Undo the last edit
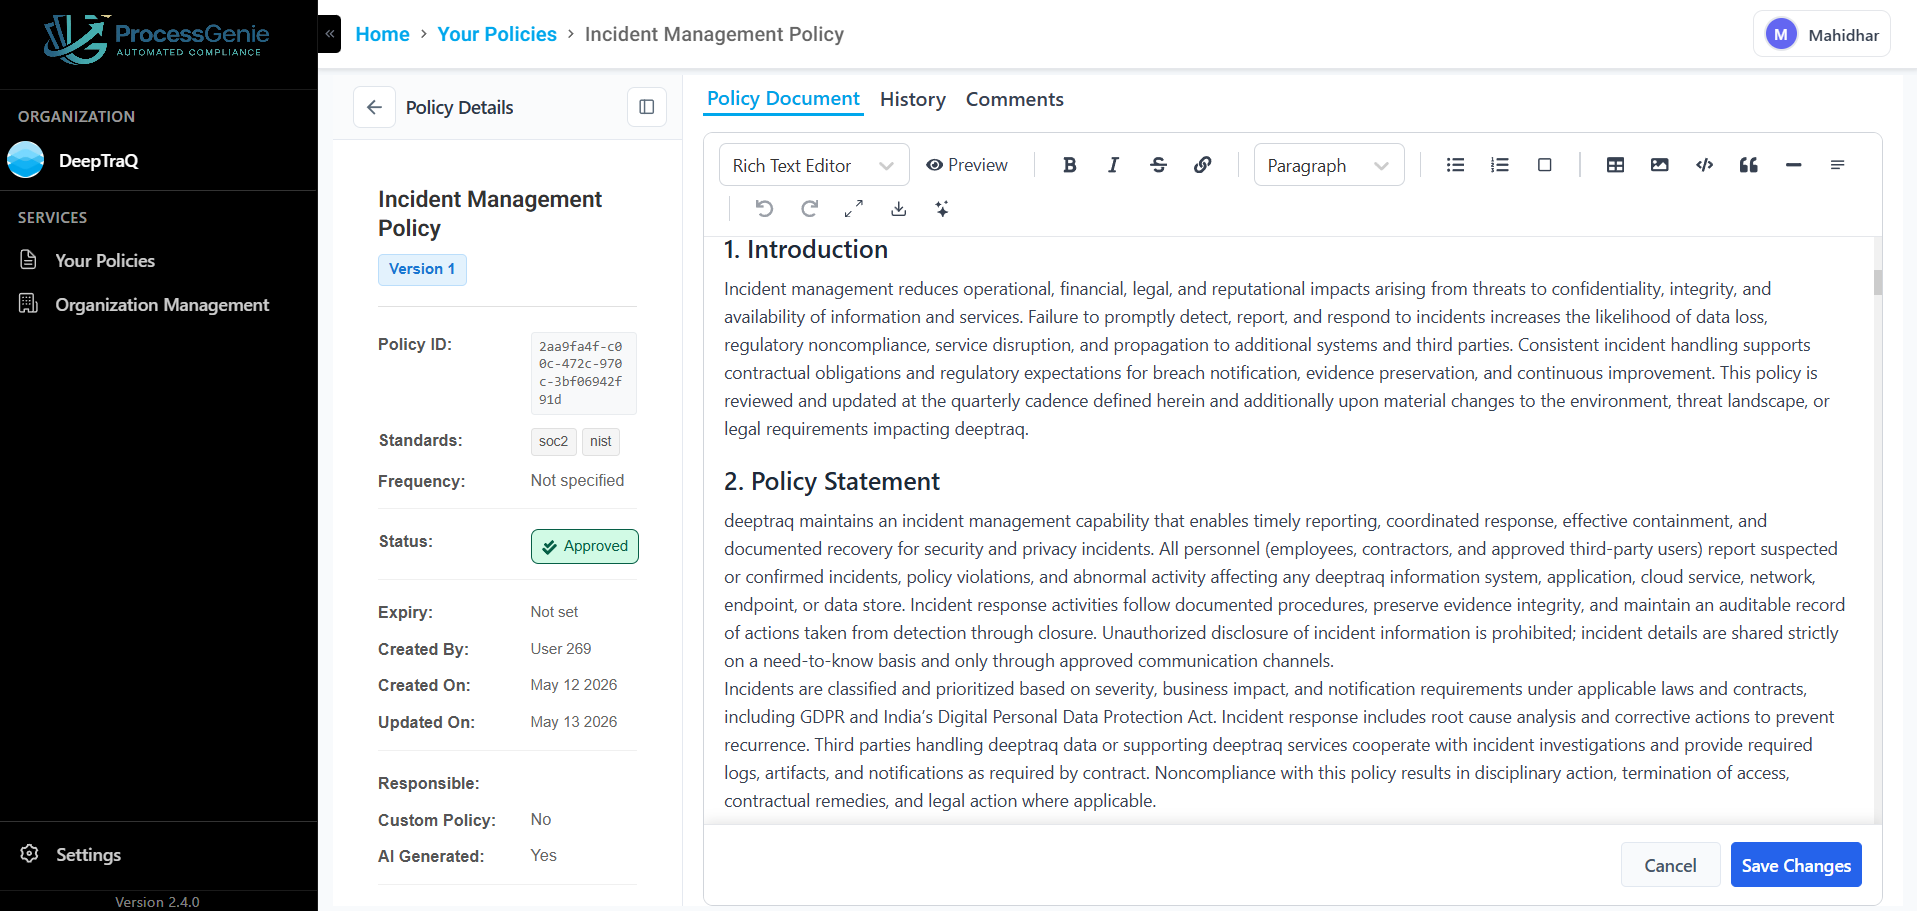The height and width of the screenshot is (911, 1917). pos(764,208)
